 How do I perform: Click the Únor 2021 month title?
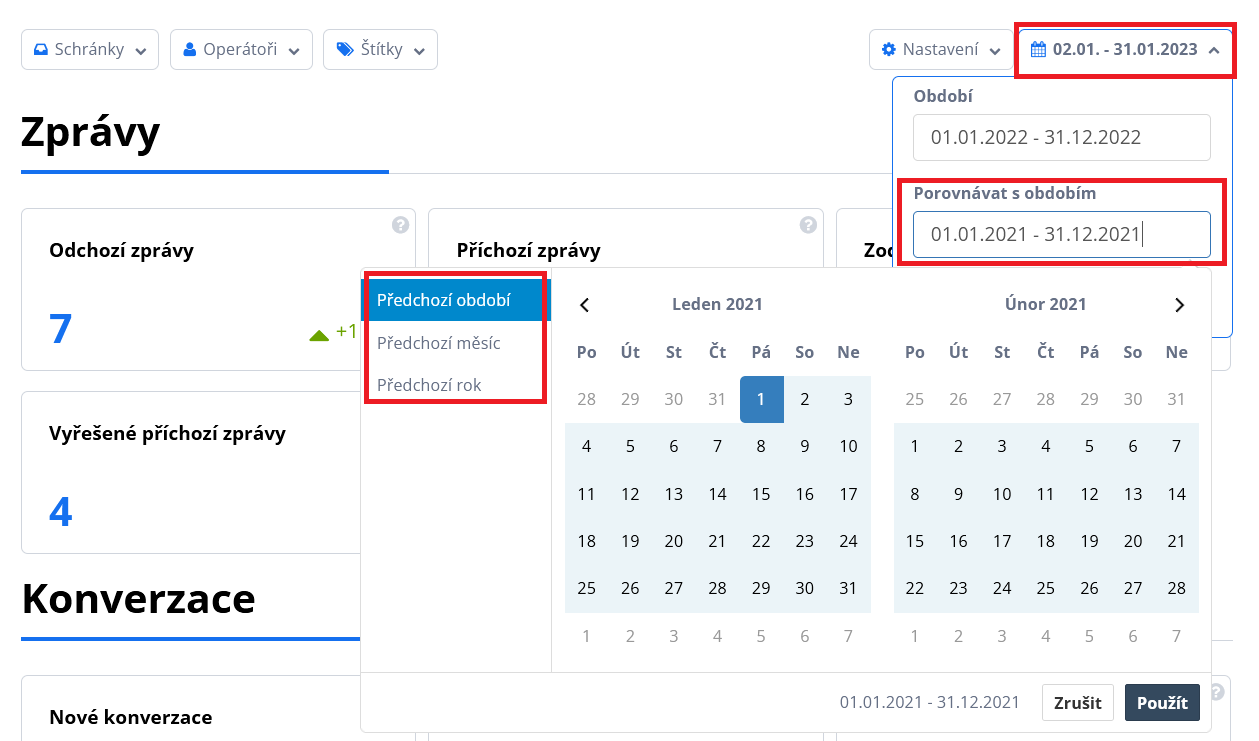(x=1046, y=304)
